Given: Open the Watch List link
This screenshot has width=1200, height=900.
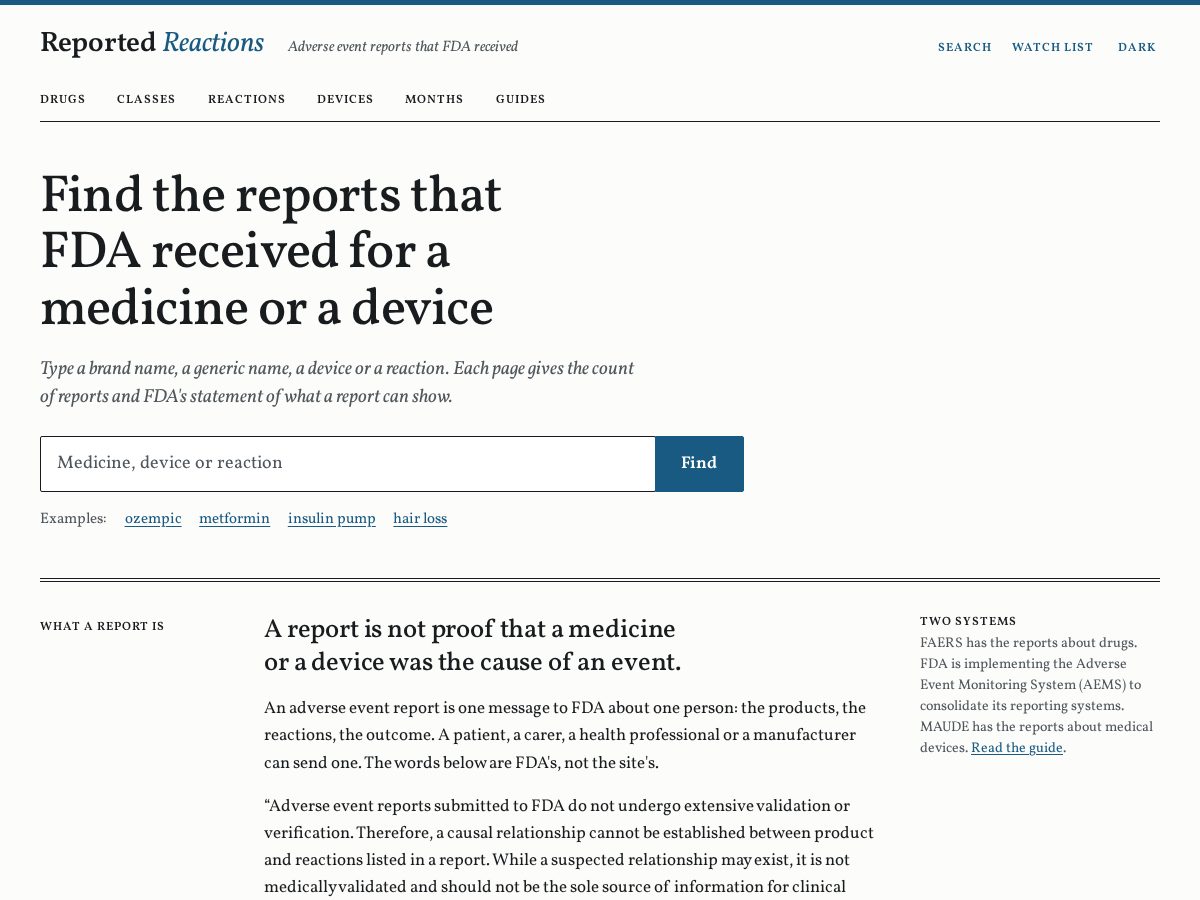Looking at the screenshot, I should pyautogui.click(x=1053, y=47).
